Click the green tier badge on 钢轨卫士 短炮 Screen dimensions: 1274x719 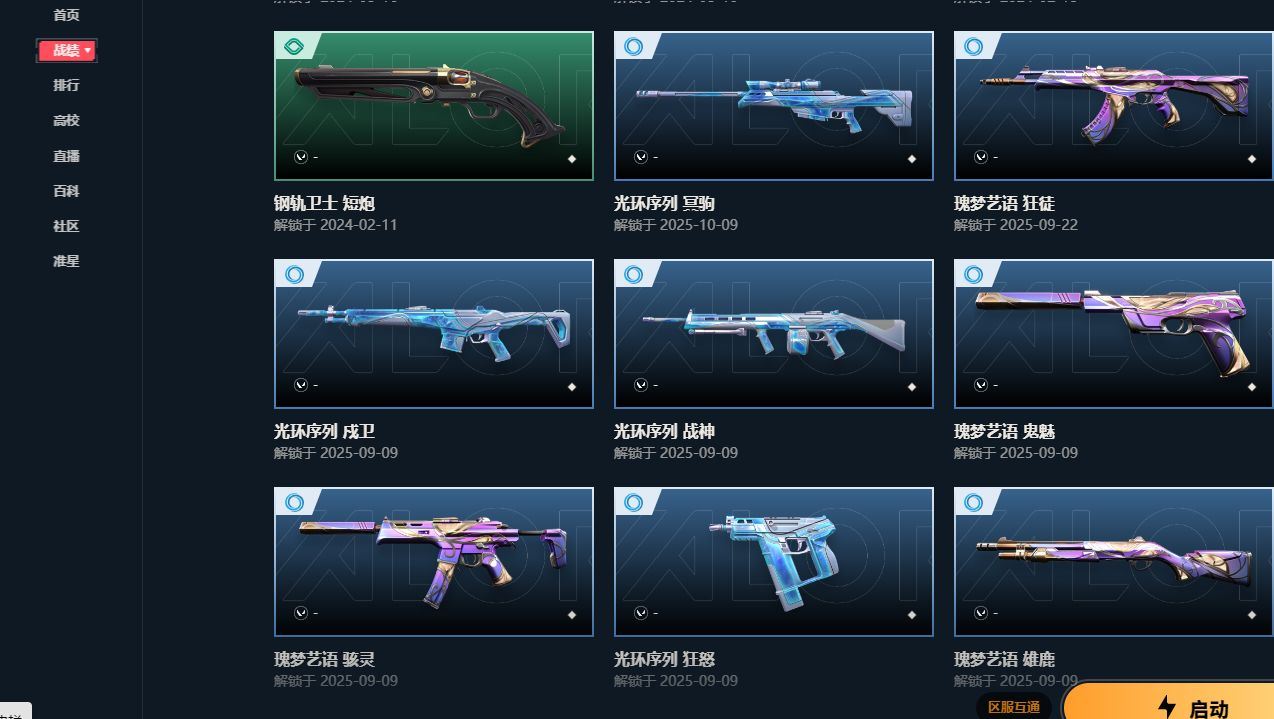[294, 46]
